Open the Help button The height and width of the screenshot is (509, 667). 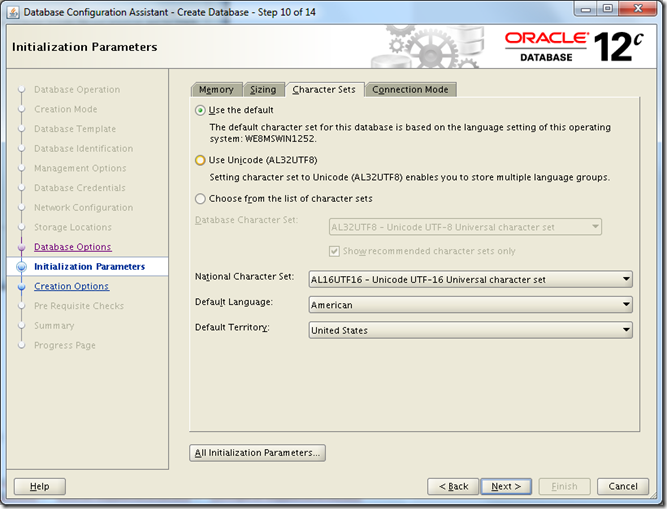[39, 487]
